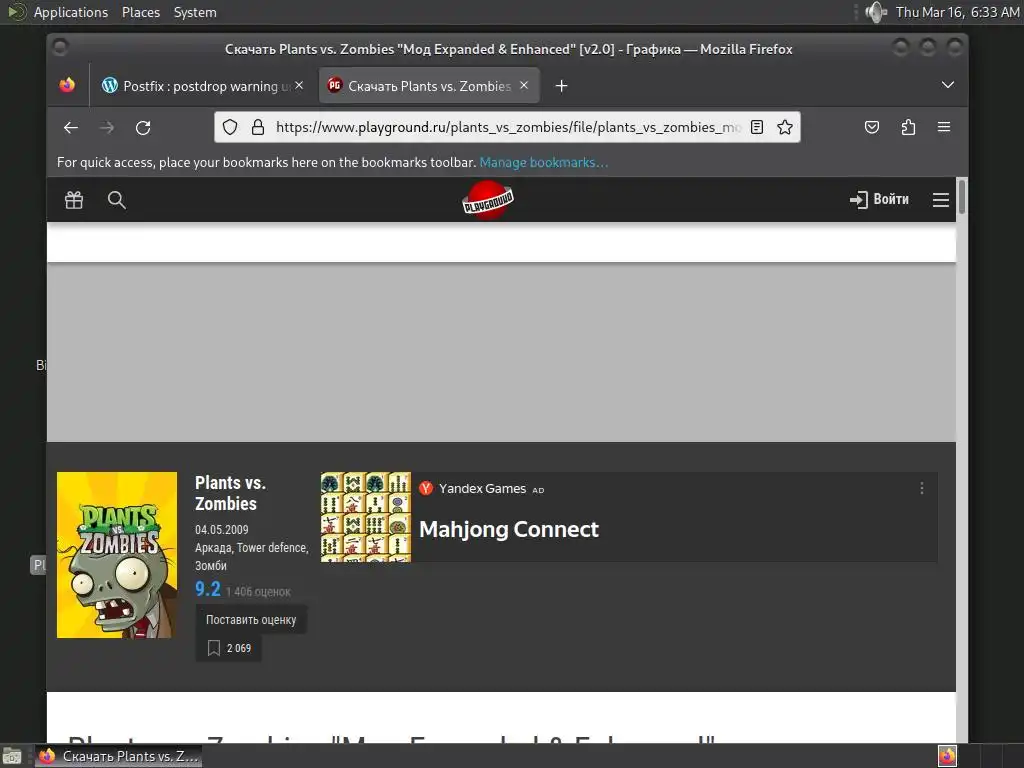The height and width of the screenshot is (768, 1024).
Task: Close the Postfix postdrop warning tab
Action: 299,86
